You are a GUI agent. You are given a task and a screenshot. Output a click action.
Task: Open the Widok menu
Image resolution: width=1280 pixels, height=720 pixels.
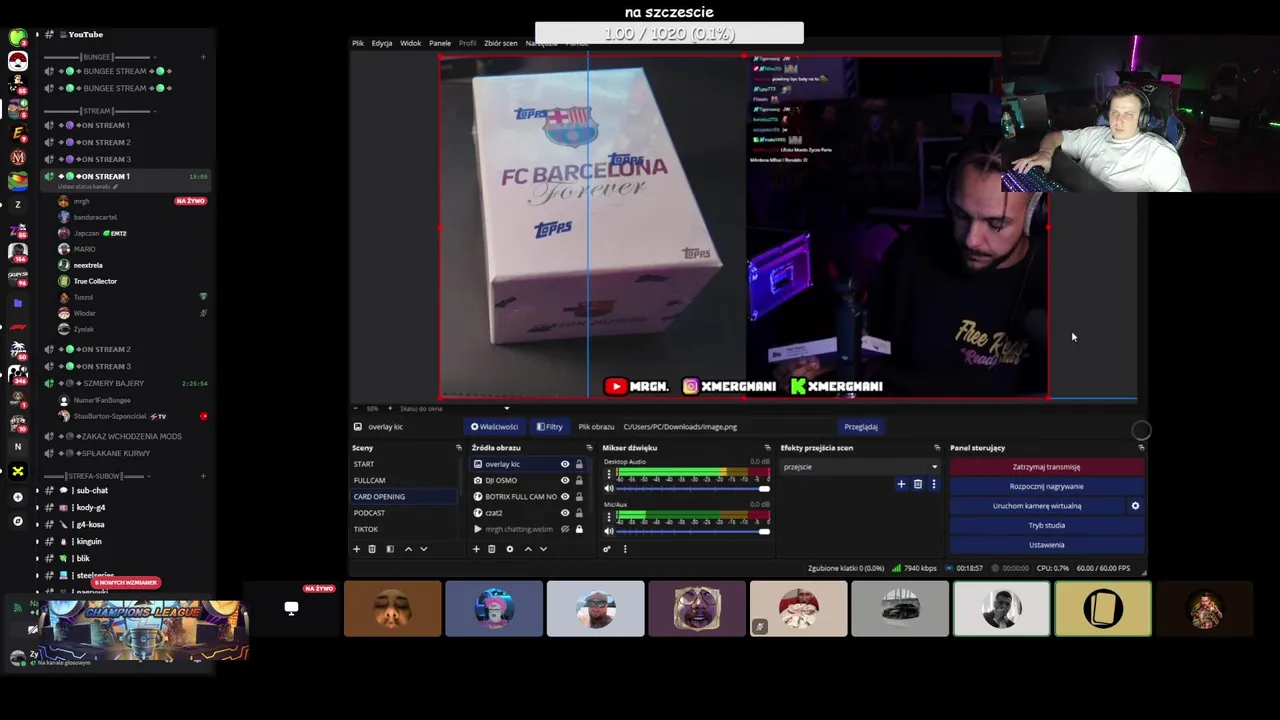(x=411, y=43)
